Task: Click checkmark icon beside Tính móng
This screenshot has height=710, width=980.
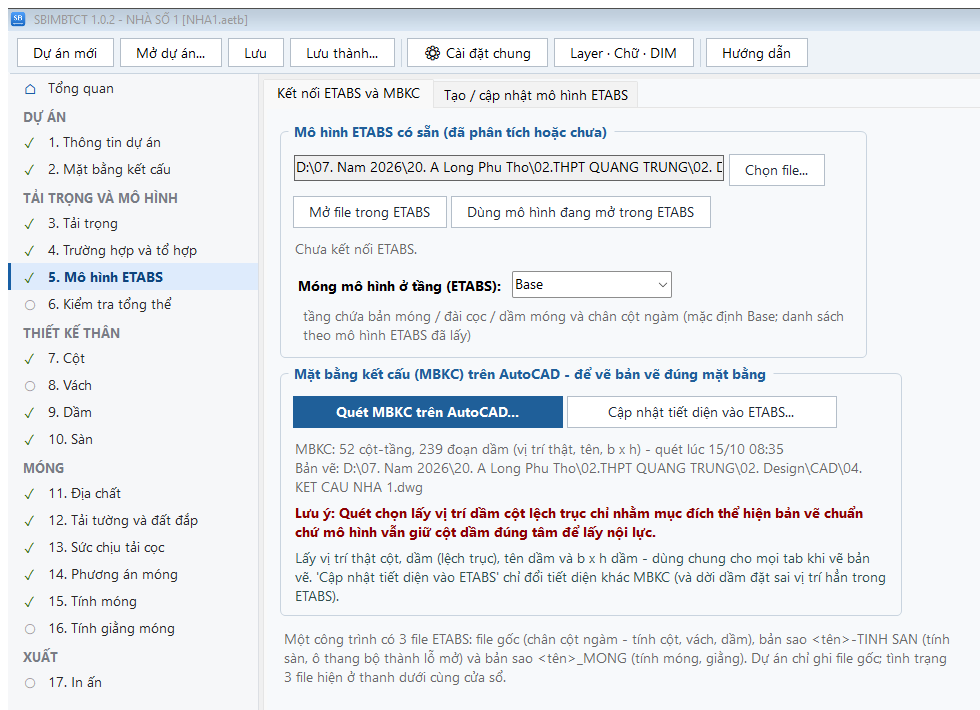Action: pos(29,602)
